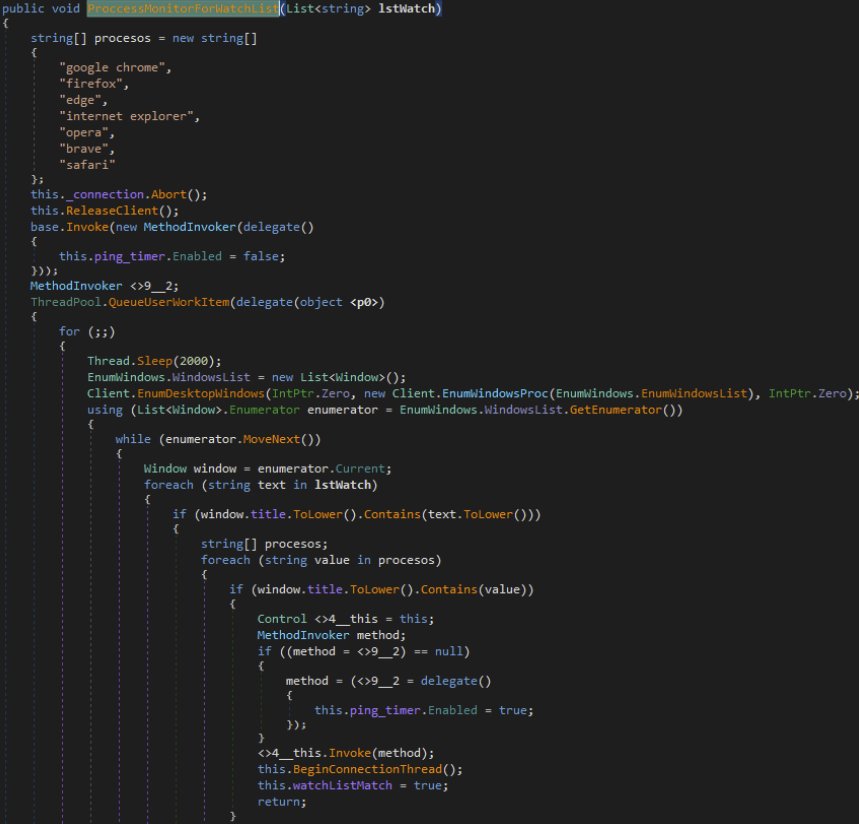Viewport: 859px width, 824px height.
Task: Click 'Control <>4__this = this;' line
Action: pos(345,619)
